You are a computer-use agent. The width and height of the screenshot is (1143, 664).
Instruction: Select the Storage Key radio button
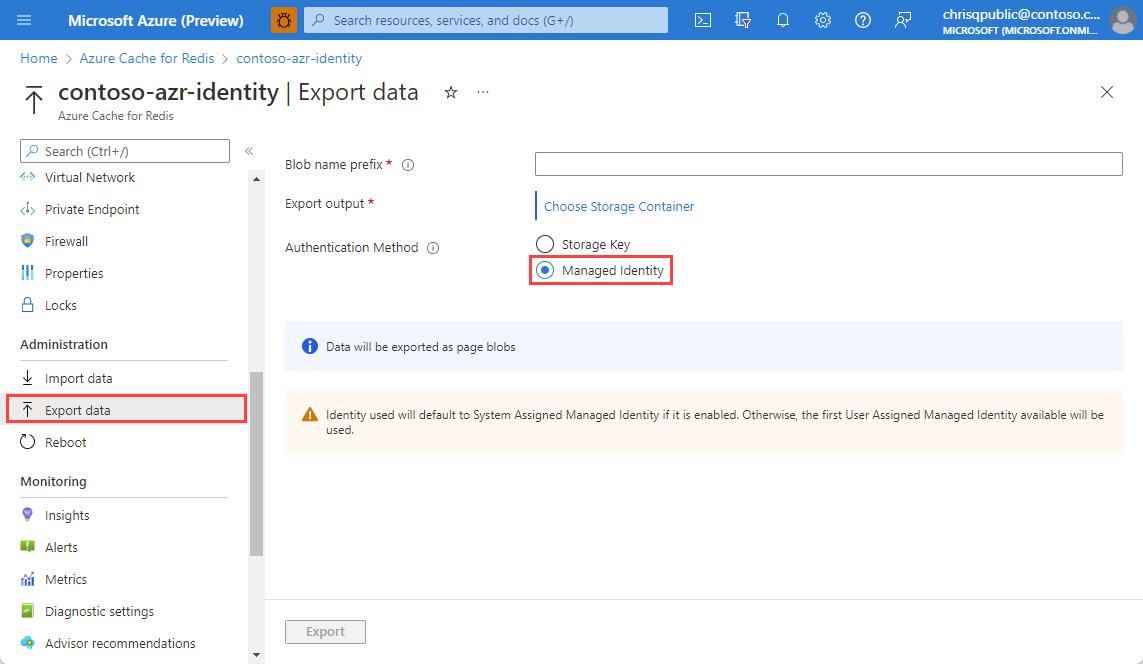[545, 244]
